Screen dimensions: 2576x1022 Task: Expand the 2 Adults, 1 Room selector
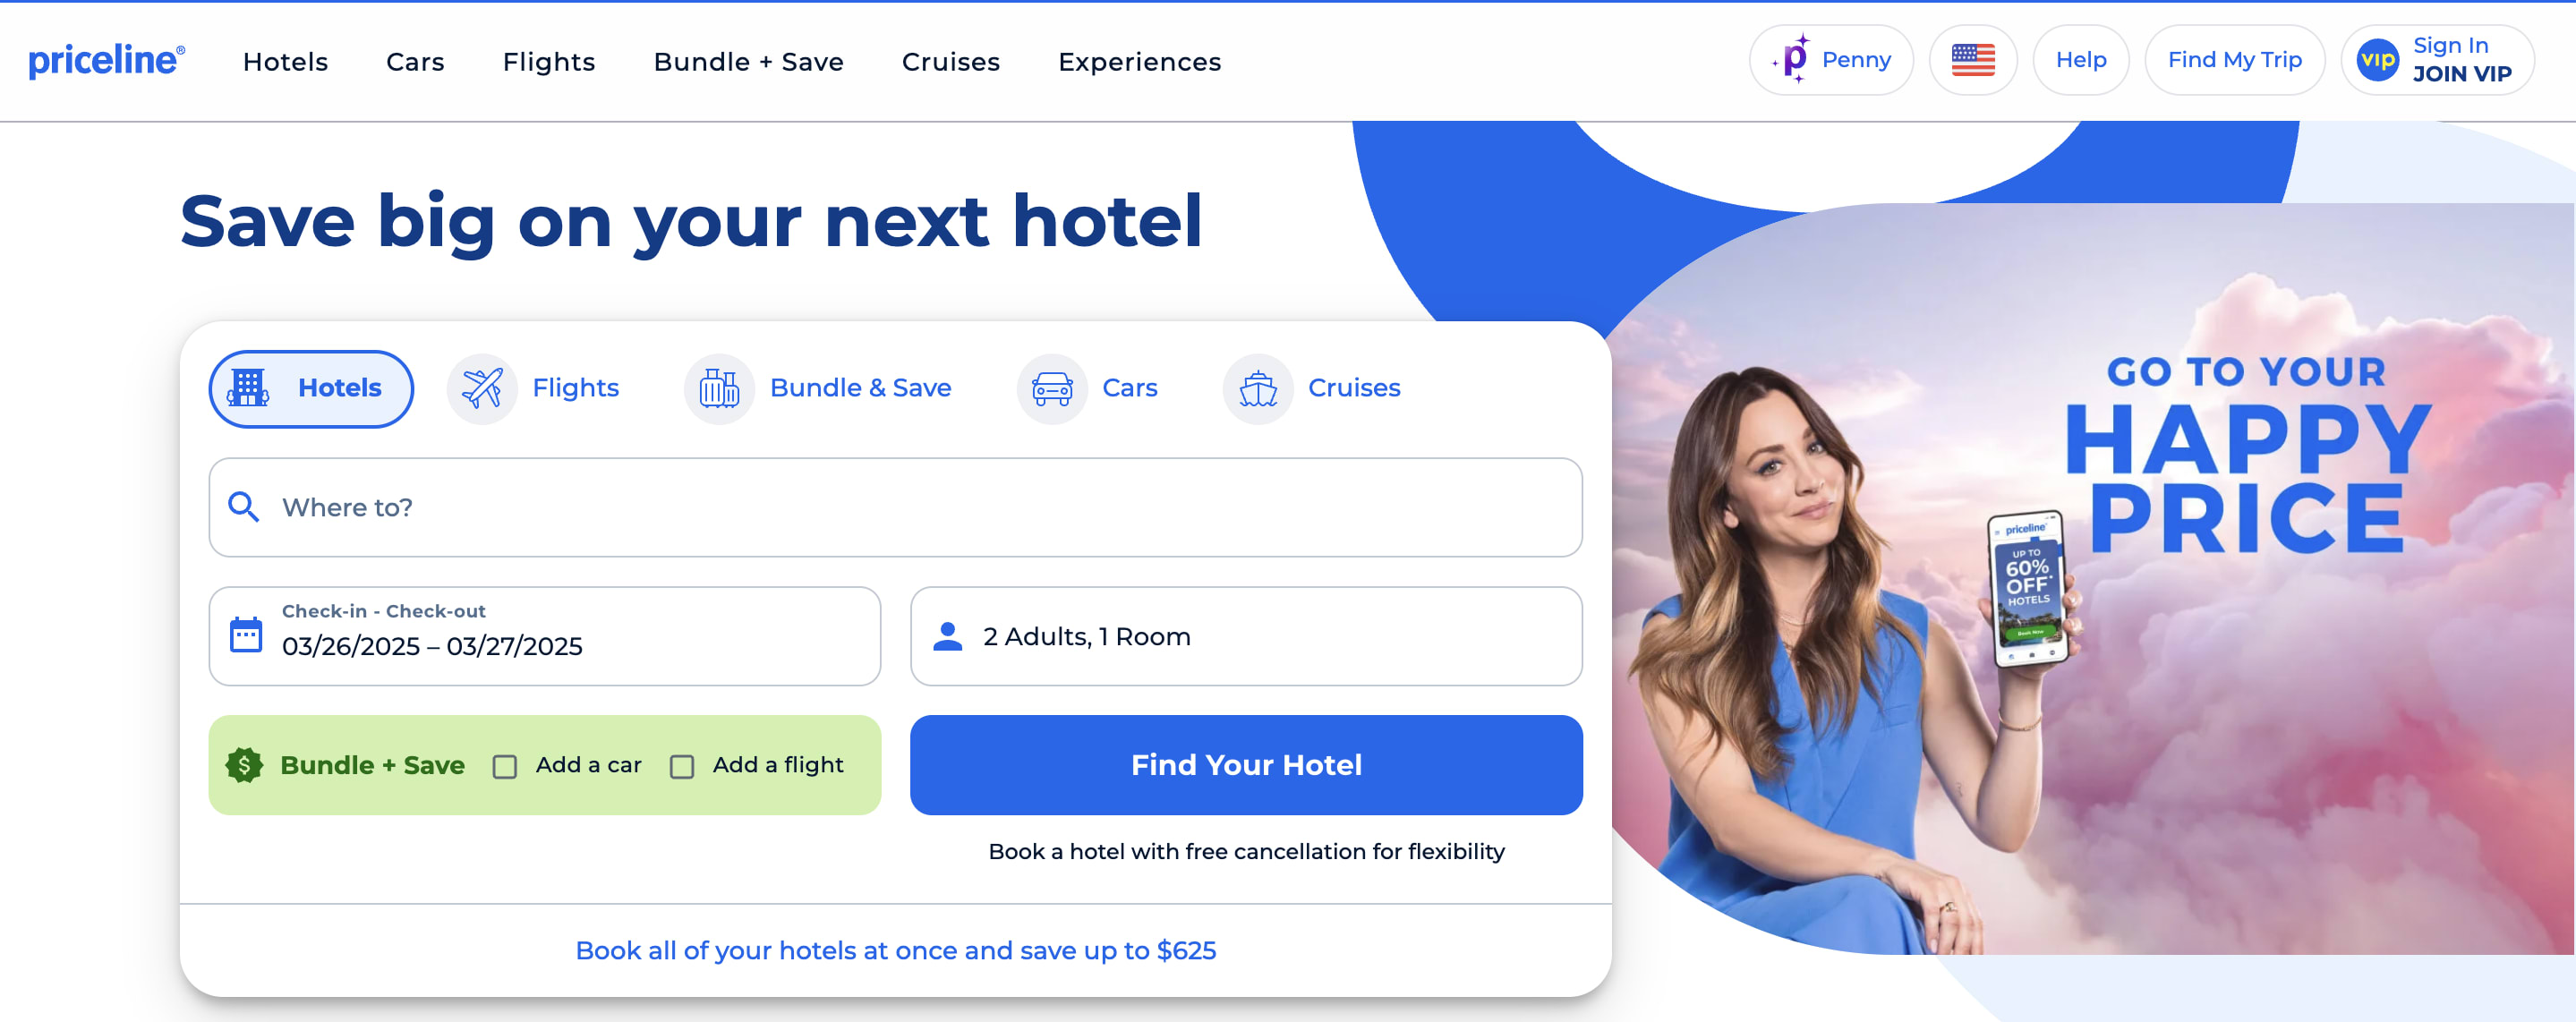pyautogui.click(x=1246, y=636)
